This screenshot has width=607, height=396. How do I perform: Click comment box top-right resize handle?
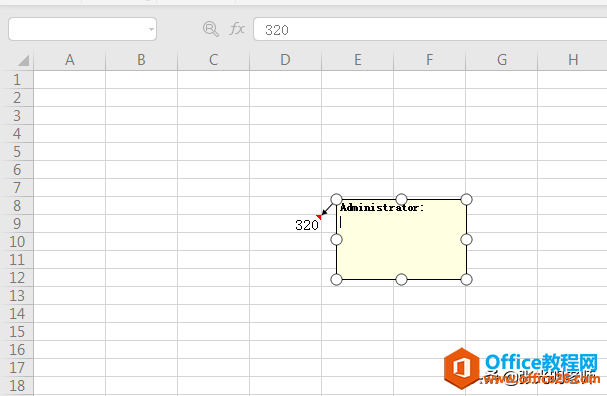pos(466,199)
